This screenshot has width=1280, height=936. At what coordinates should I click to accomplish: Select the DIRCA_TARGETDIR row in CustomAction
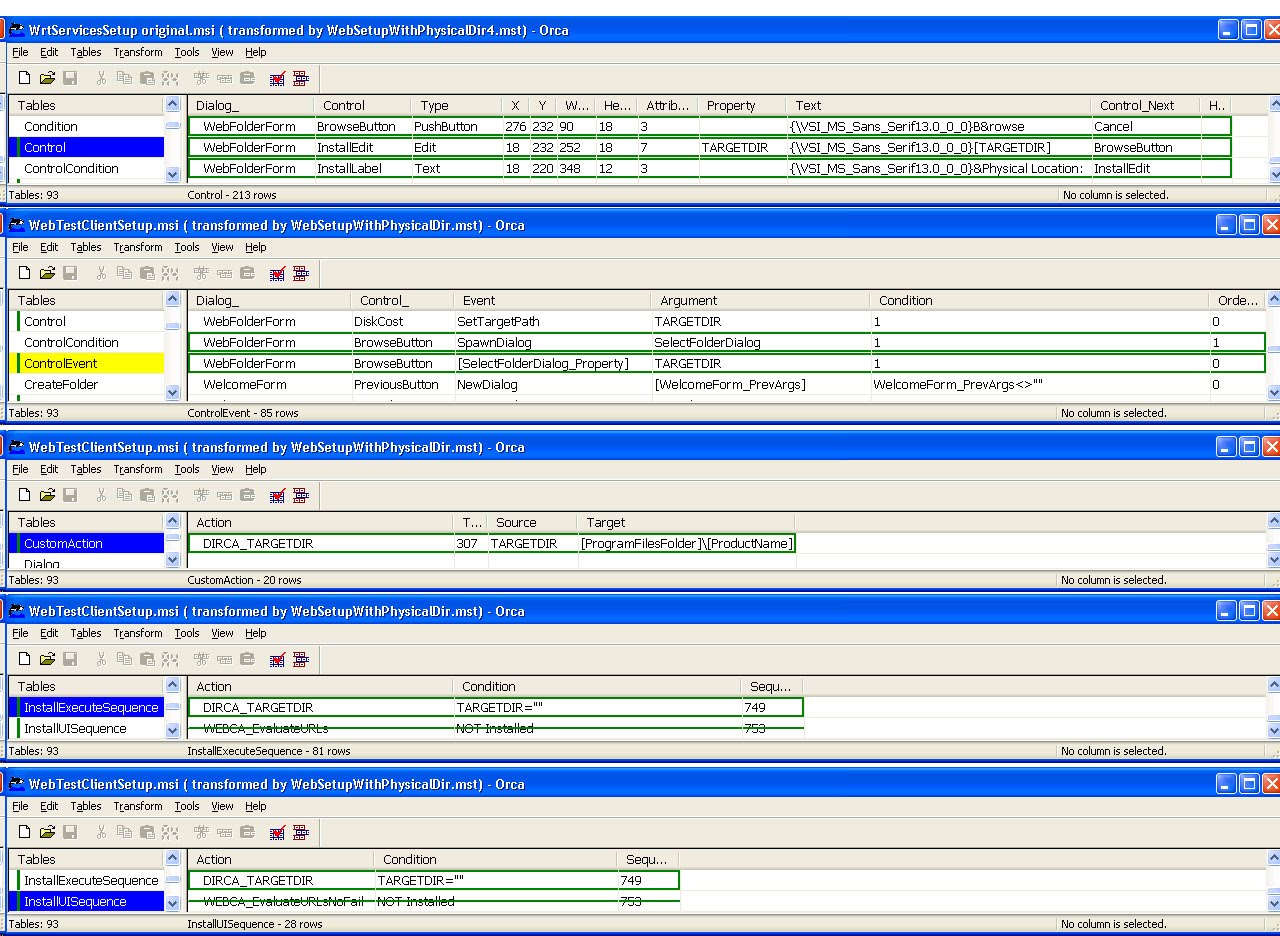(x=250, y=543)
